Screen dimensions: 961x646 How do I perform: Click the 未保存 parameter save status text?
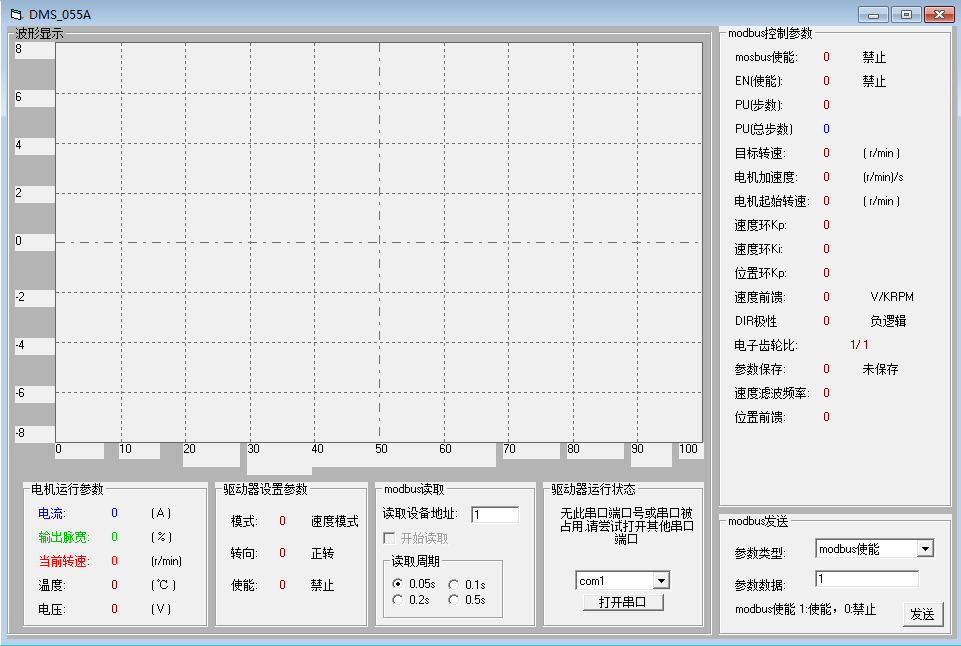coord(880,369)
